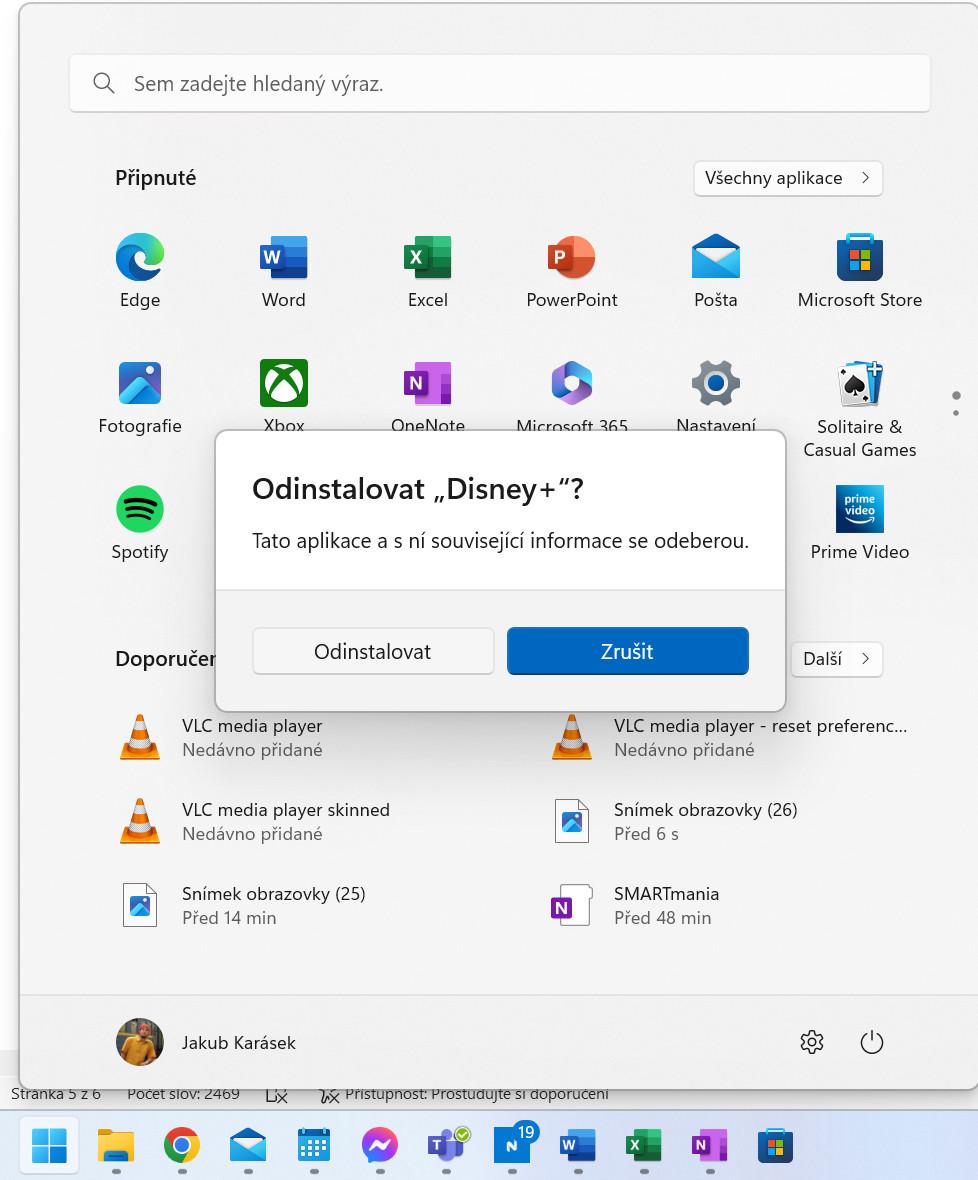Open Calendar from the taskbar

314,1146
